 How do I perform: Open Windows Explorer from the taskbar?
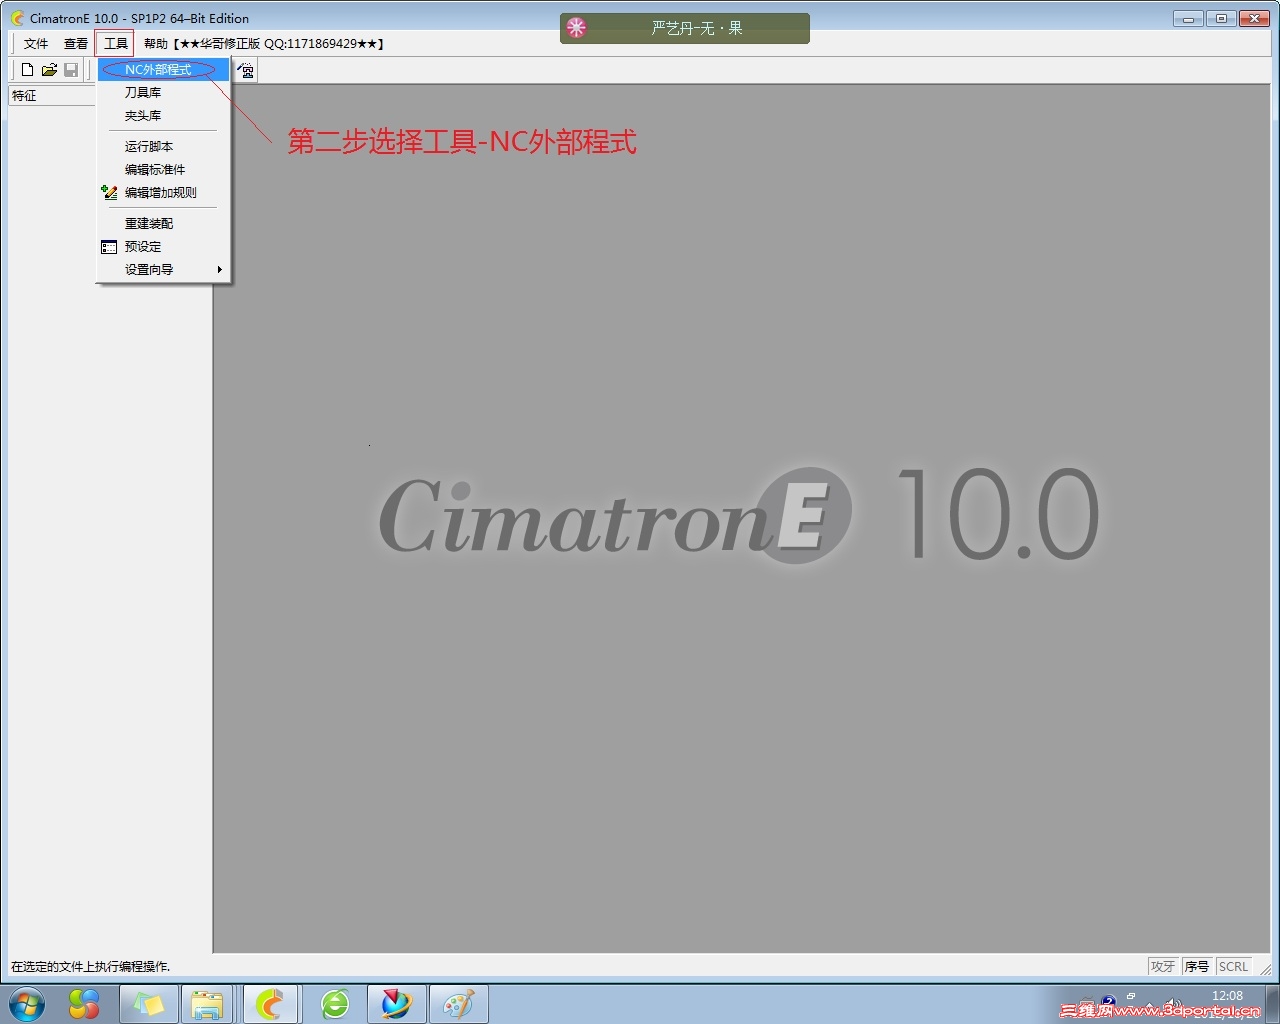207,1004
